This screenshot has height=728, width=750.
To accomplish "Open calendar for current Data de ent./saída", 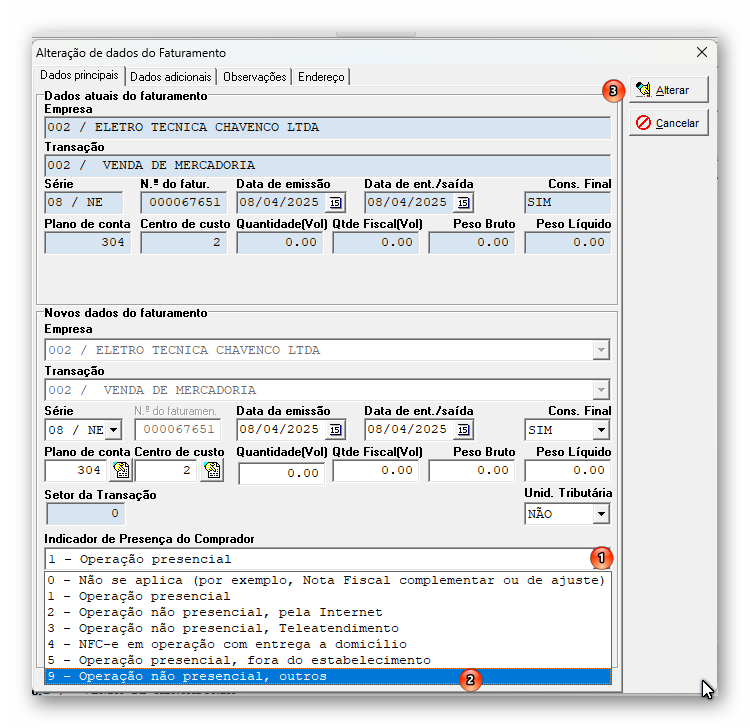I will tap(463, 203).
